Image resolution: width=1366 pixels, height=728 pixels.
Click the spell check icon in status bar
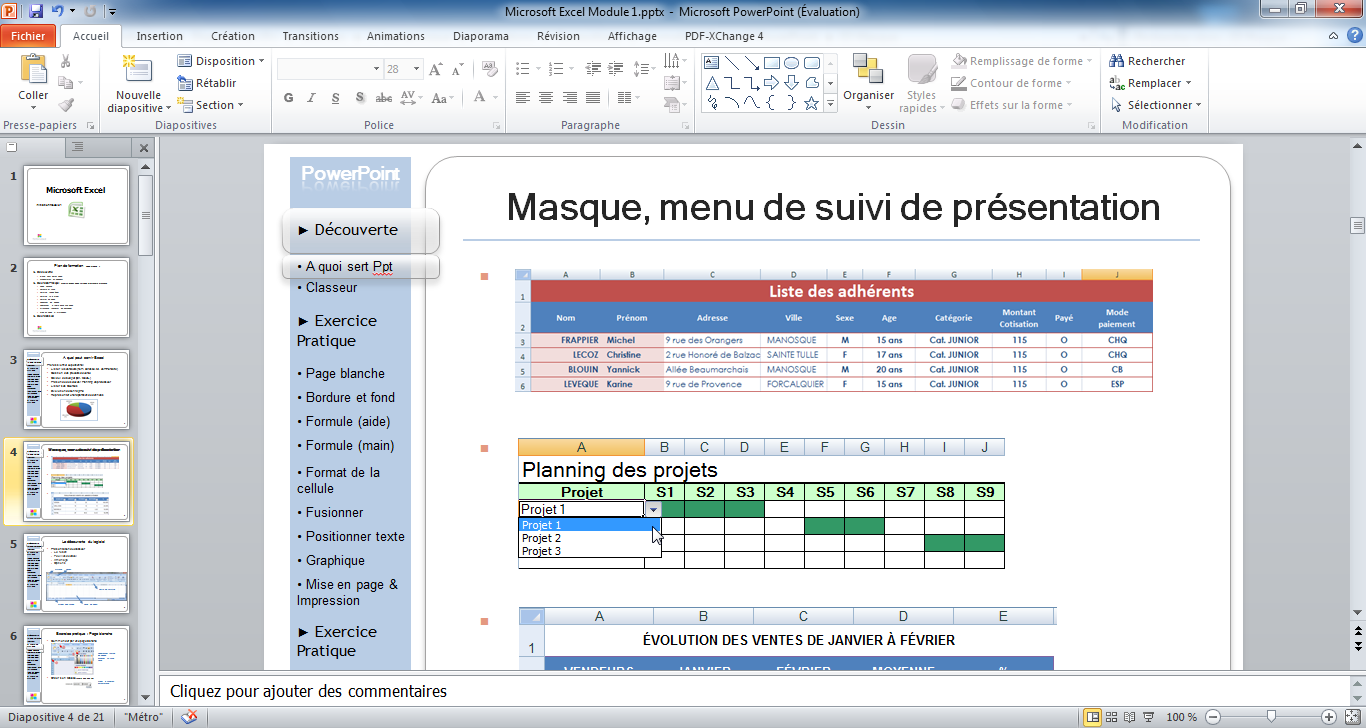click(189, 717)
